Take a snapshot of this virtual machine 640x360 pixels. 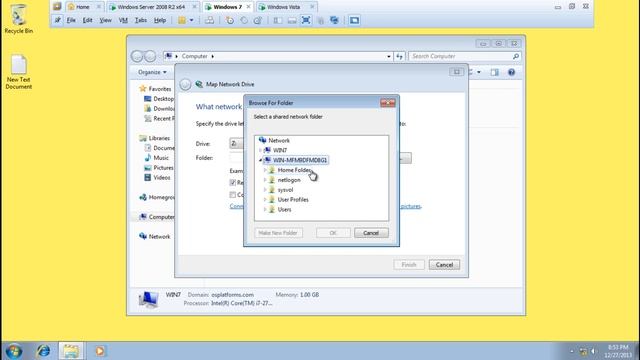tap(230, 20)
